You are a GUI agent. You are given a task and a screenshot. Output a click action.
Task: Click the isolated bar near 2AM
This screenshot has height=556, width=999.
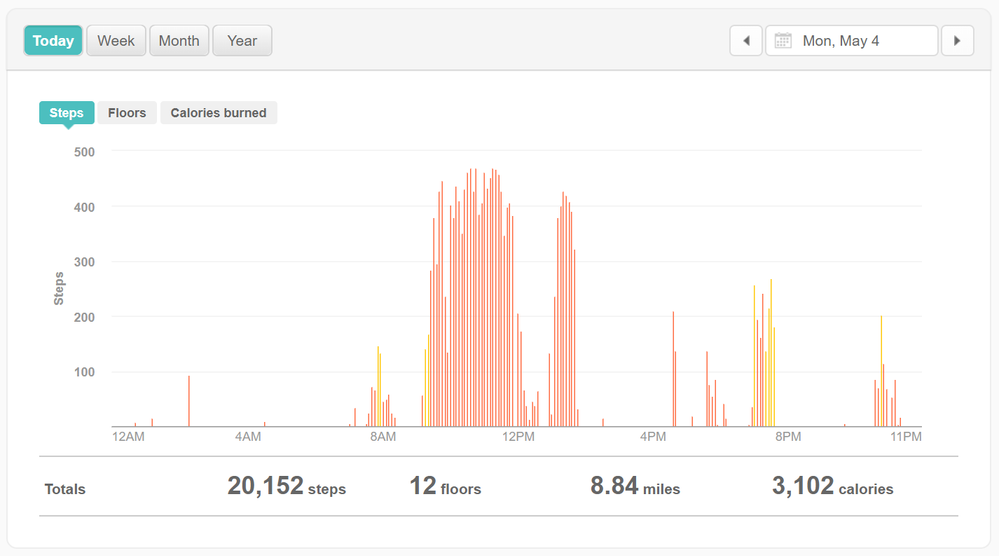tap(189, 402)
